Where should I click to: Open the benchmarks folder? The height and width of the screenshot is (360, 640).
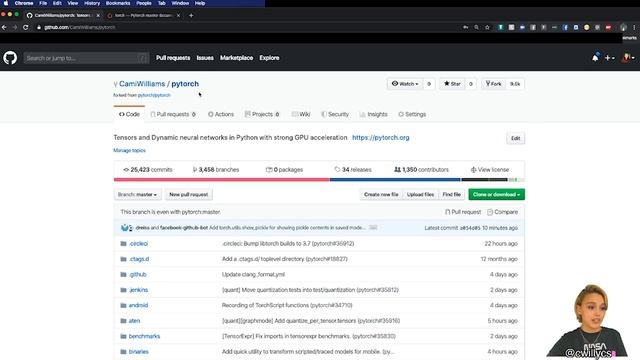pyautogui.click(x=144, y=336)
